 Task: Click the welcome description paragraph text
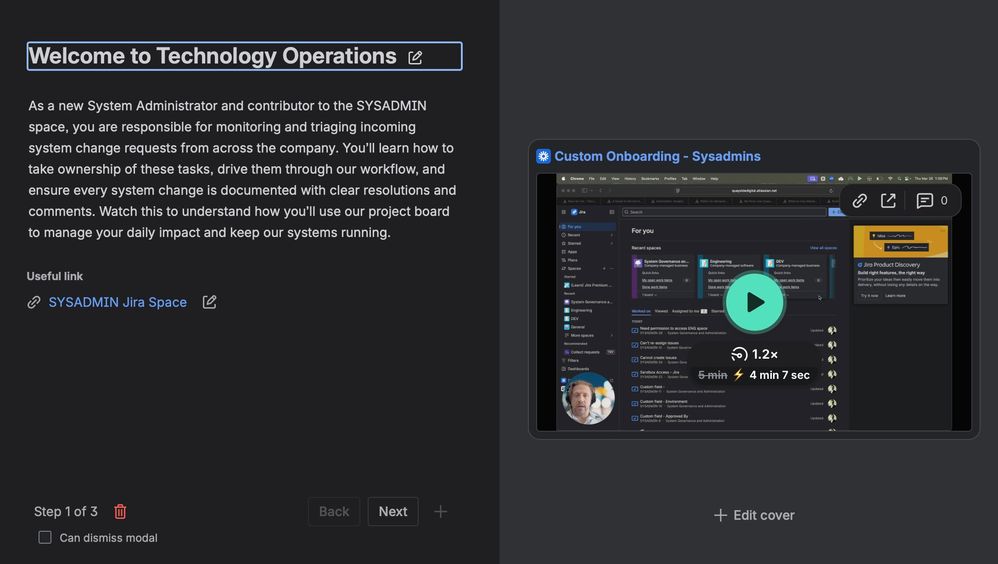(x=242, y=169)
